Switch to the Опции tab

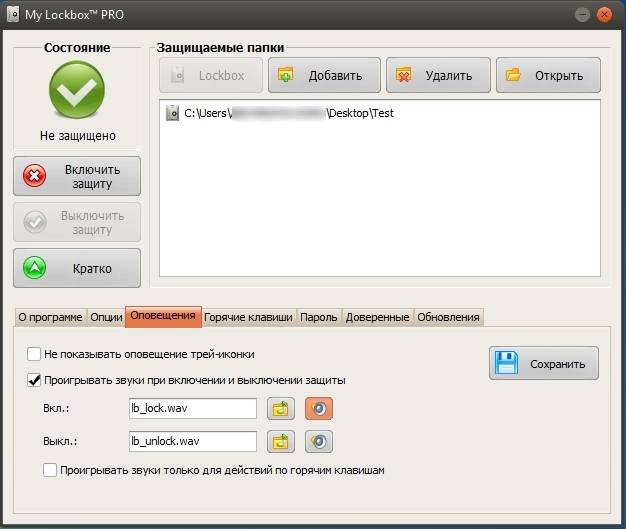click(106, 317)
